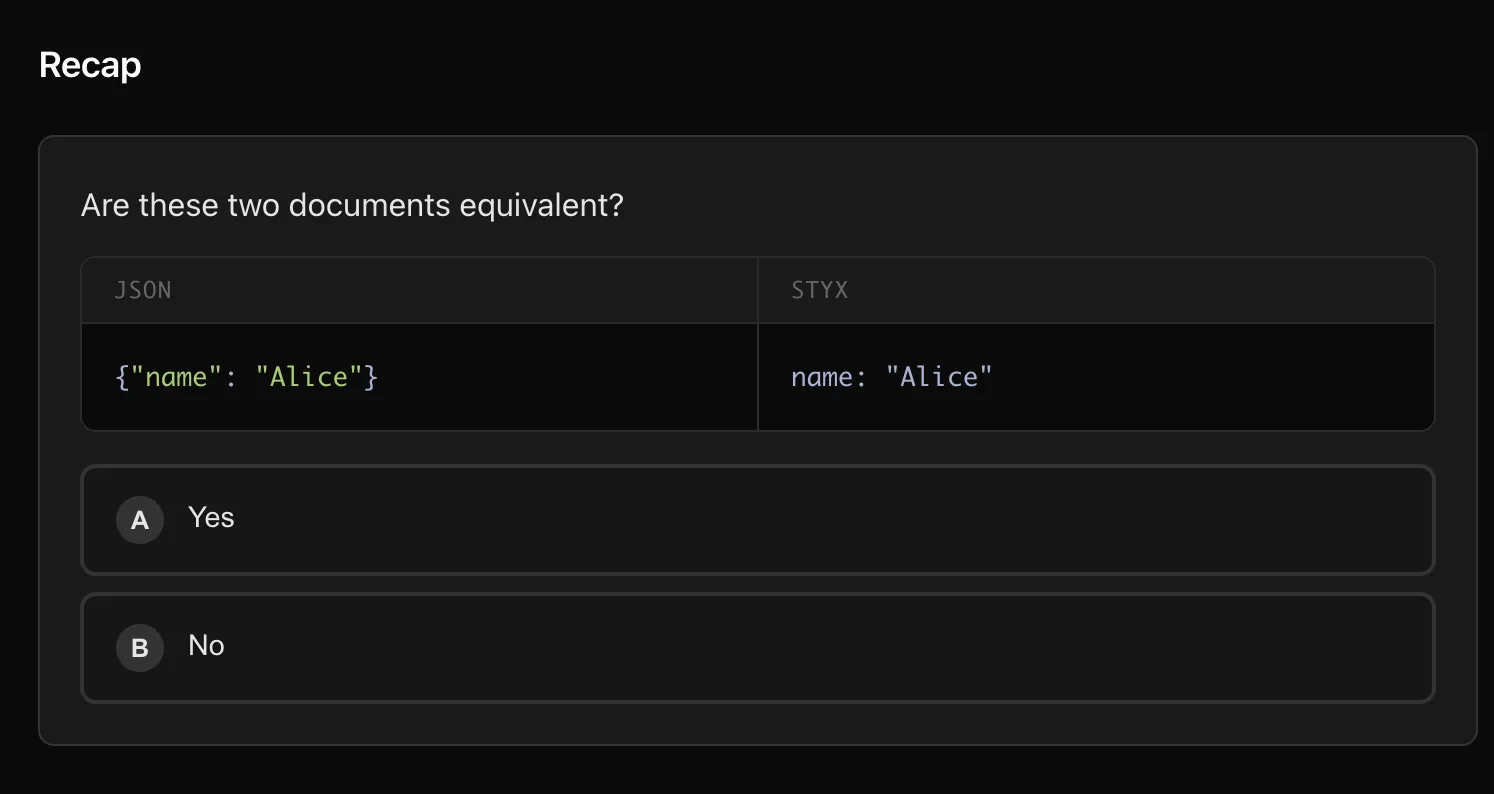Click the question text asking about document equivalence
1494x794 pixels.
[x=352, y=205]
